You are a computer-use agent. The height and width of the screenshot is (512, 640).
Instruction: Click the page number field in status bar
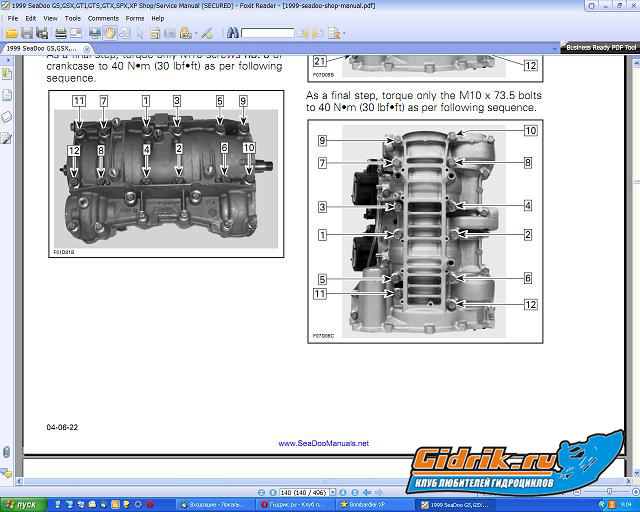(x=275, y=493)
